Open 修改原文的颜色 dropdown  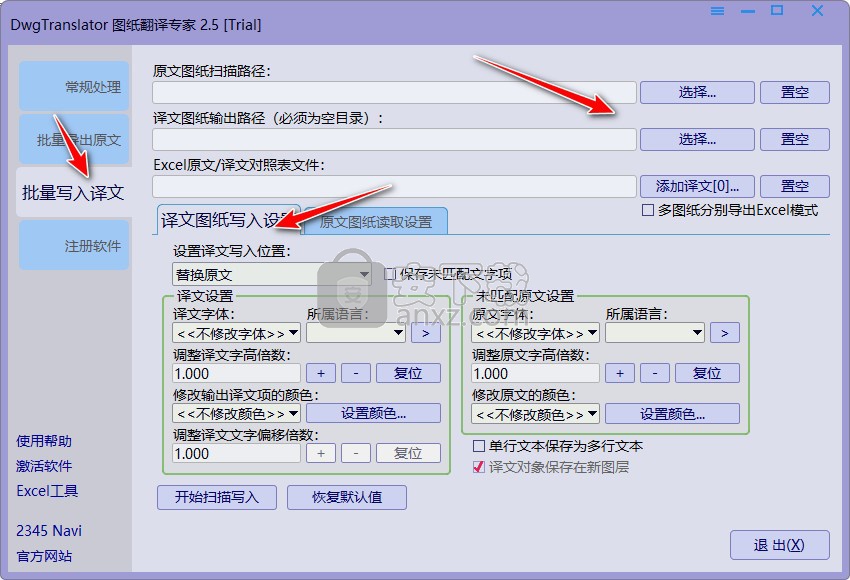point(536,414)
